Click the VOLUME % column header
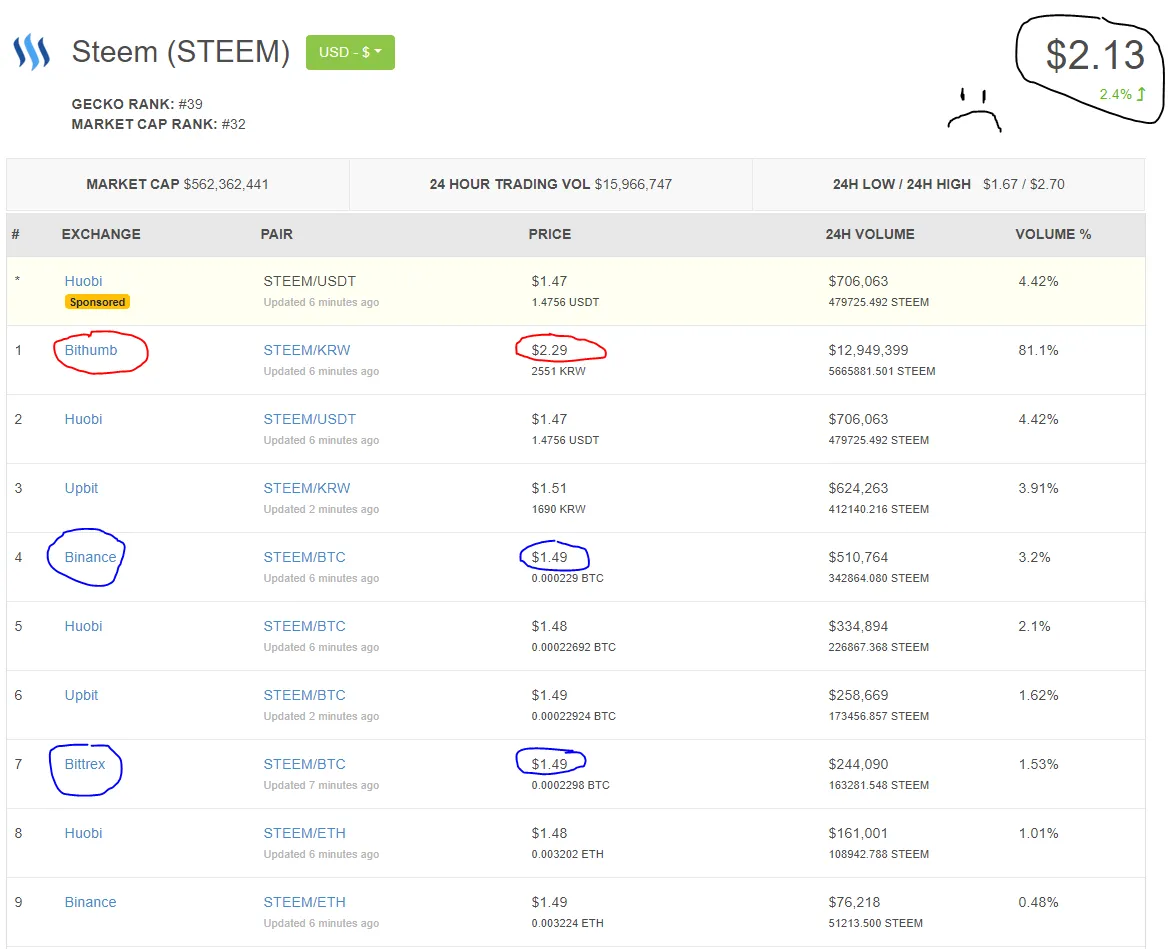1171x949 pixels. tap(1053, 234)
